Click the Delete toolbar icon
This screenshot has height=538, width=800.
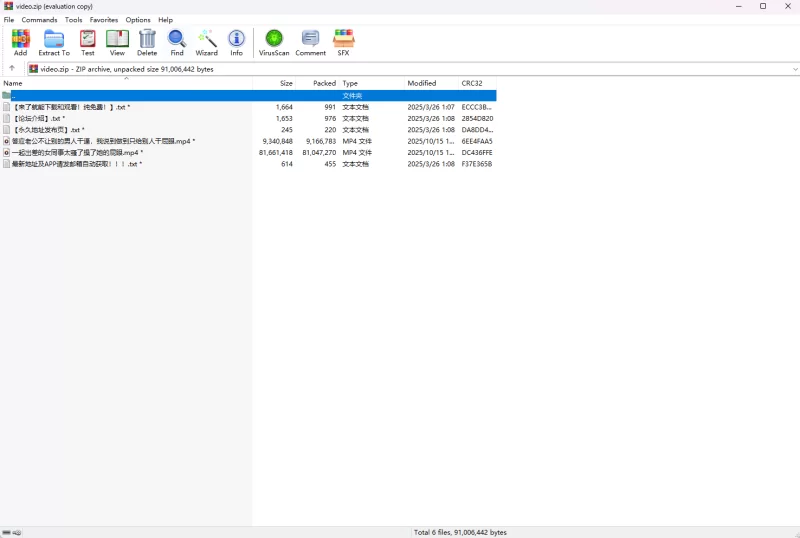pyautogui.click(x=147, y=42)
